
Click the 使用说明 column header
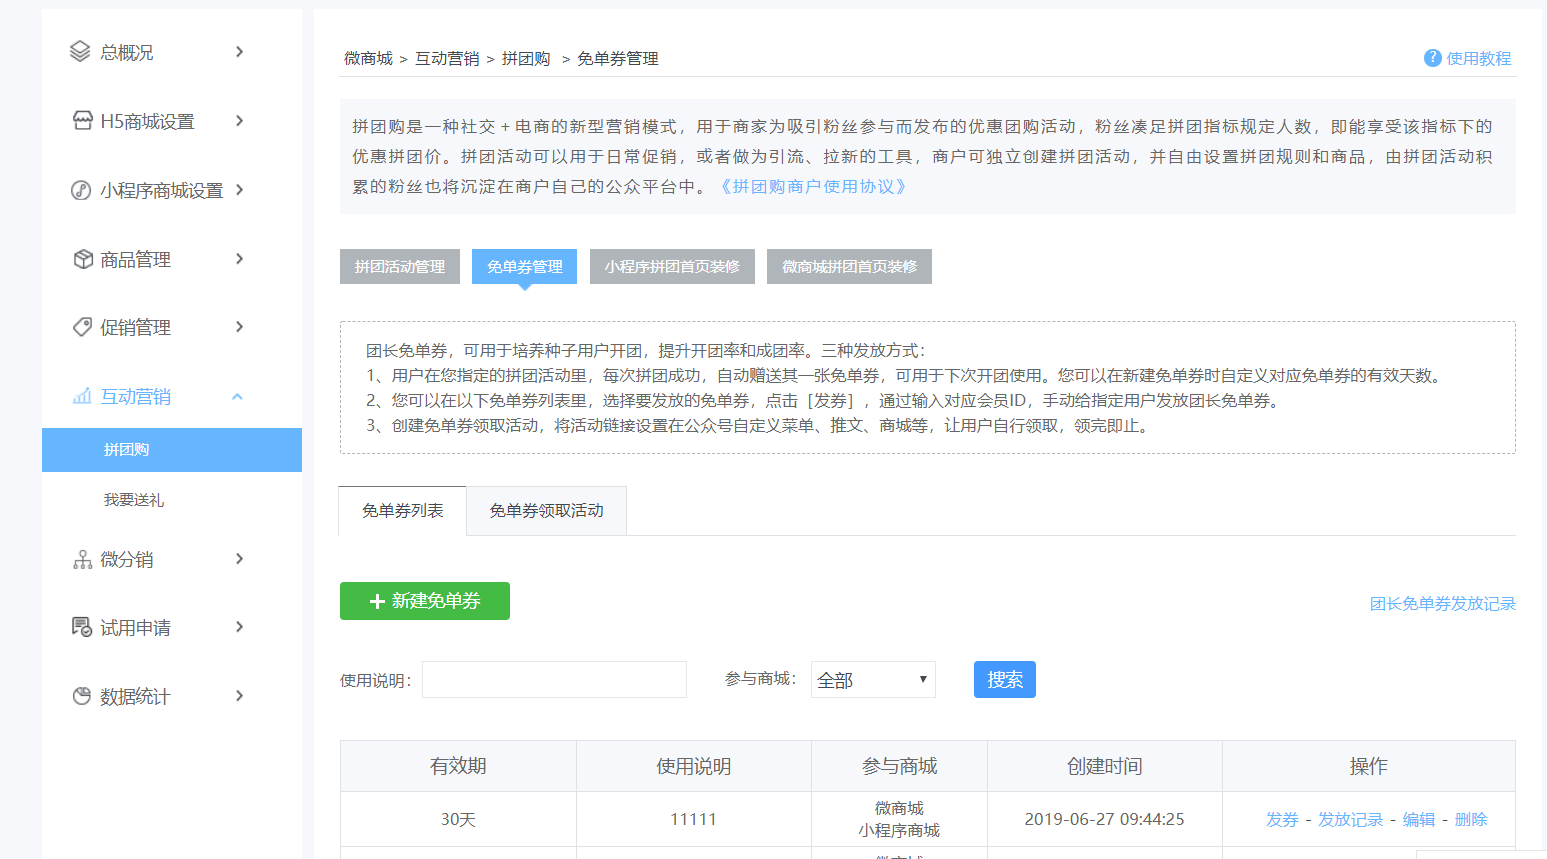point(694,766)
